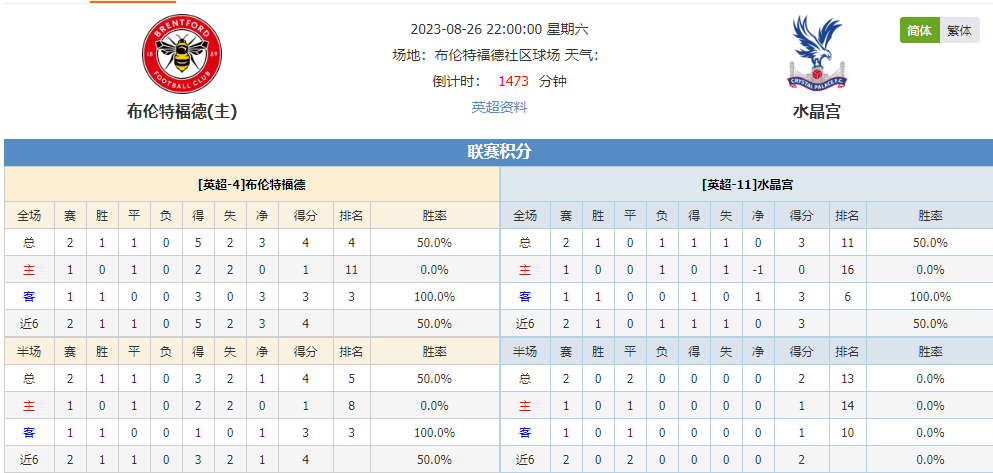Viewport: 993px width, 473px height.
Task: Click the home team name 布伦特福德(主)
Action: coord(182,112)
